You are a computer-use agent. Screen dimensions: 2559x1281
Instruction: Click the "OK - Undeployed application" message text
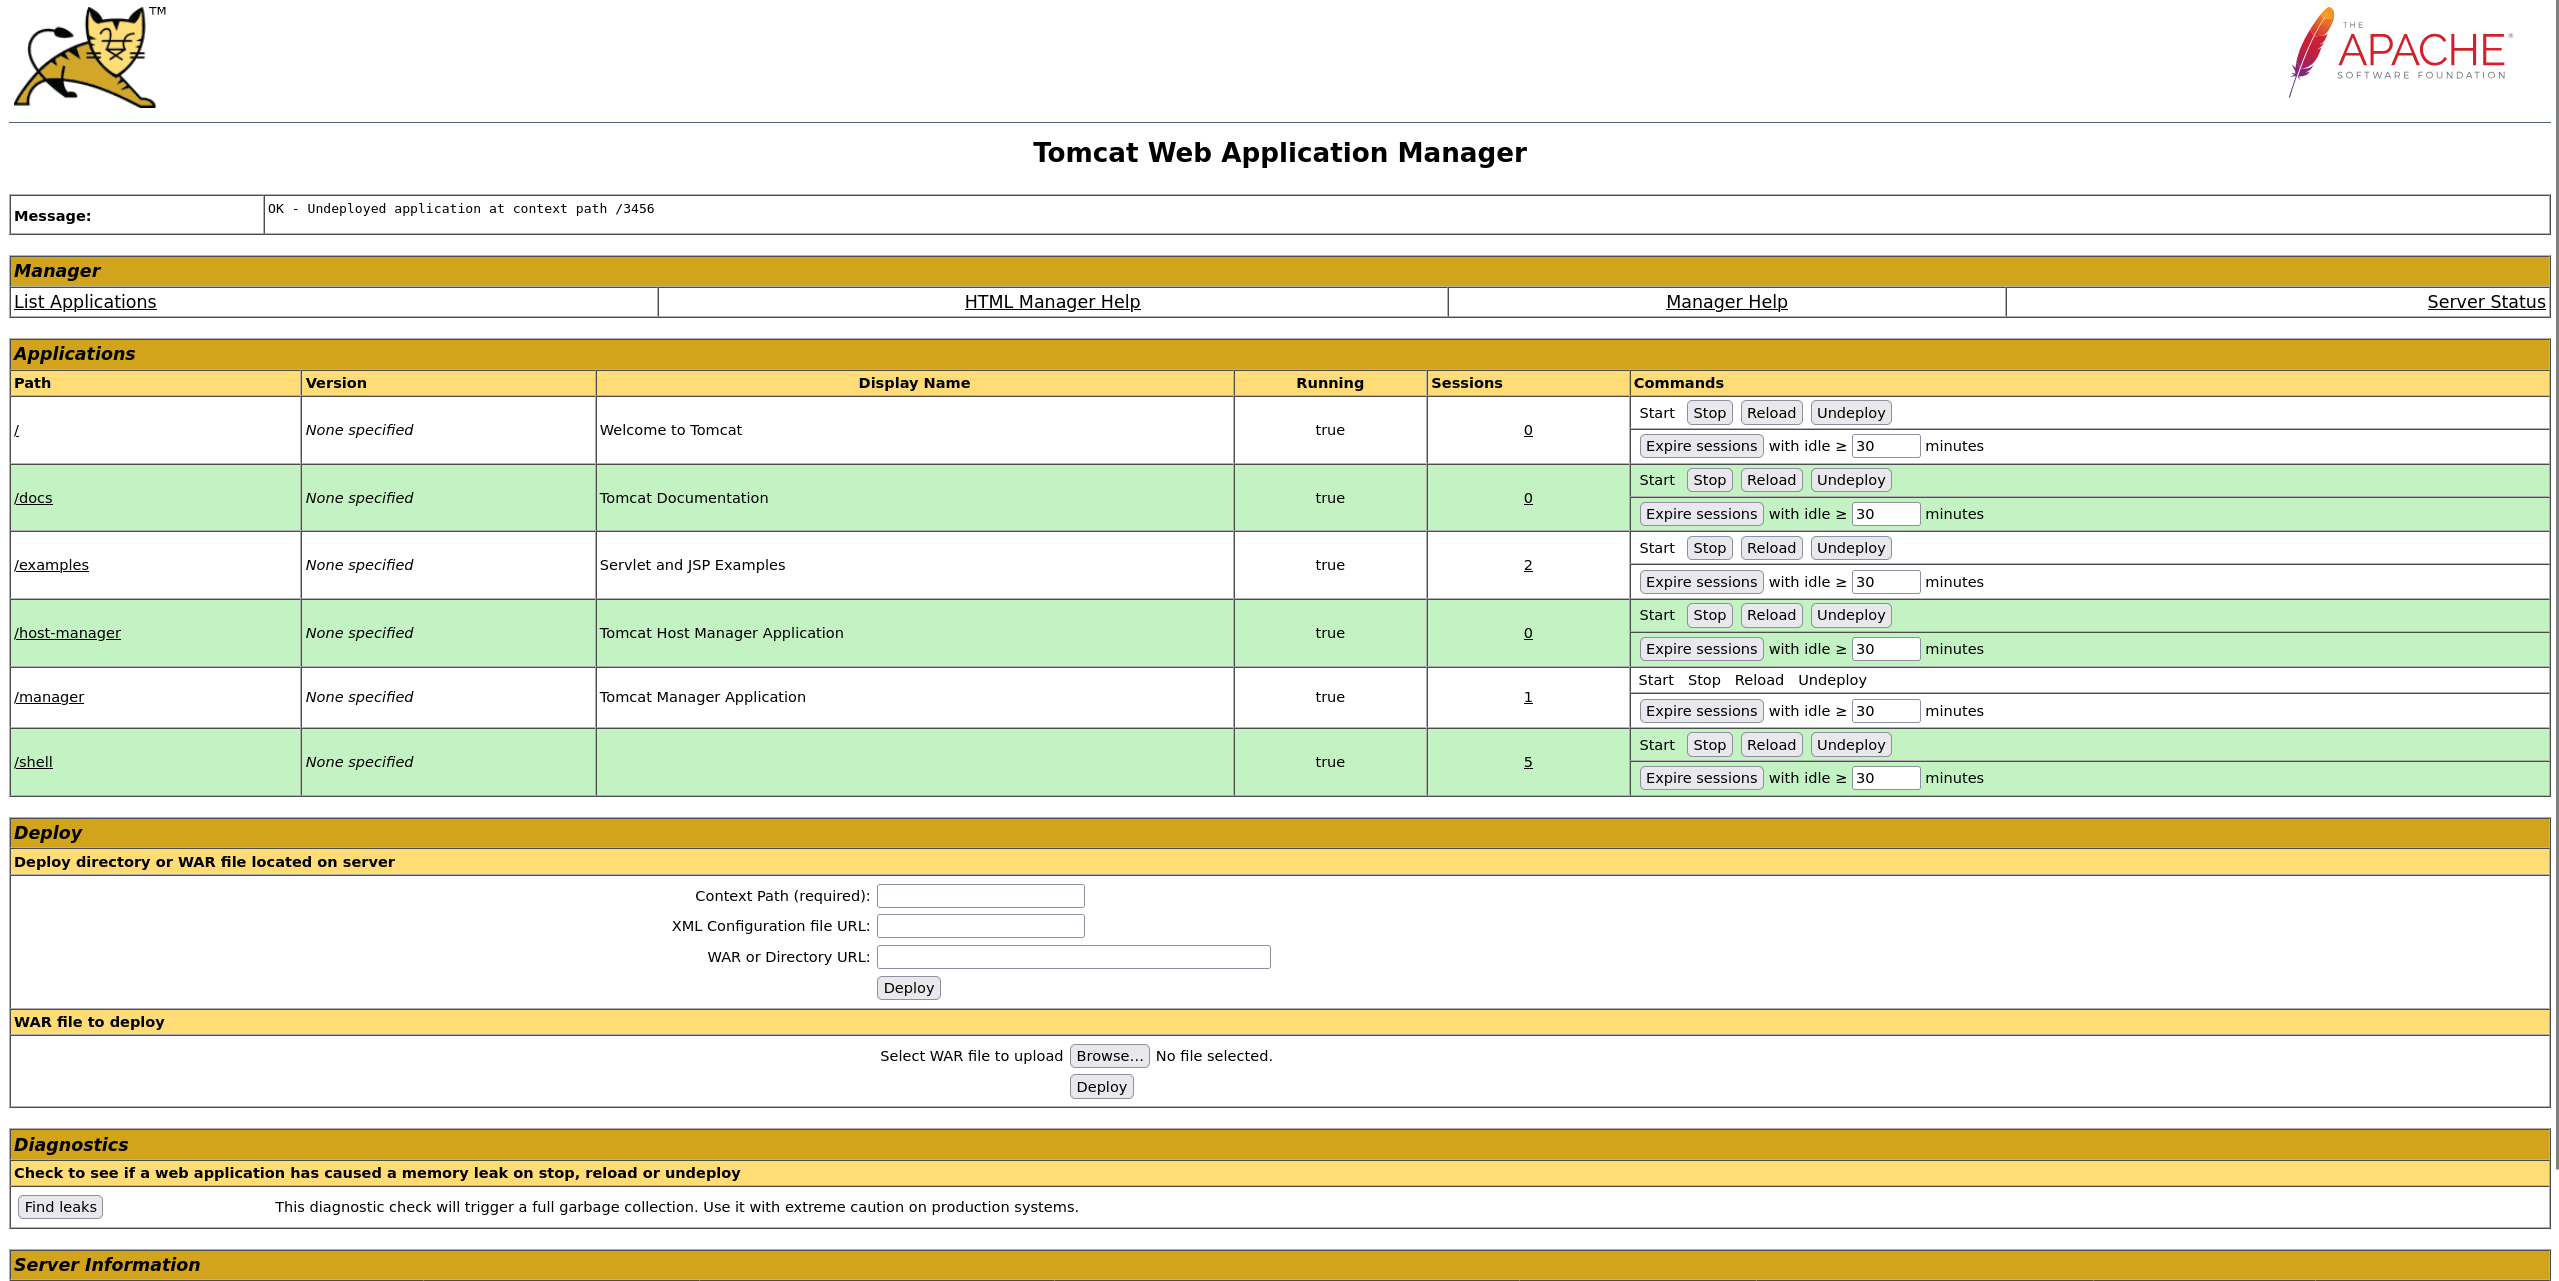pyautogui.click(x=461, y=209)
